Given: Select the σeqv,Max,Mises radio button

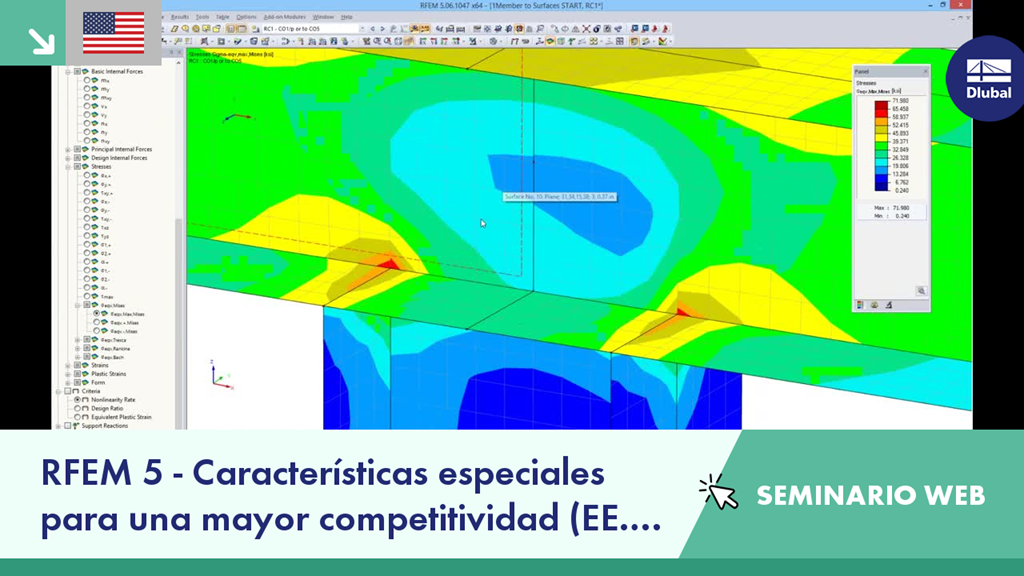Looking at the screenshot, I should (97, 313).
